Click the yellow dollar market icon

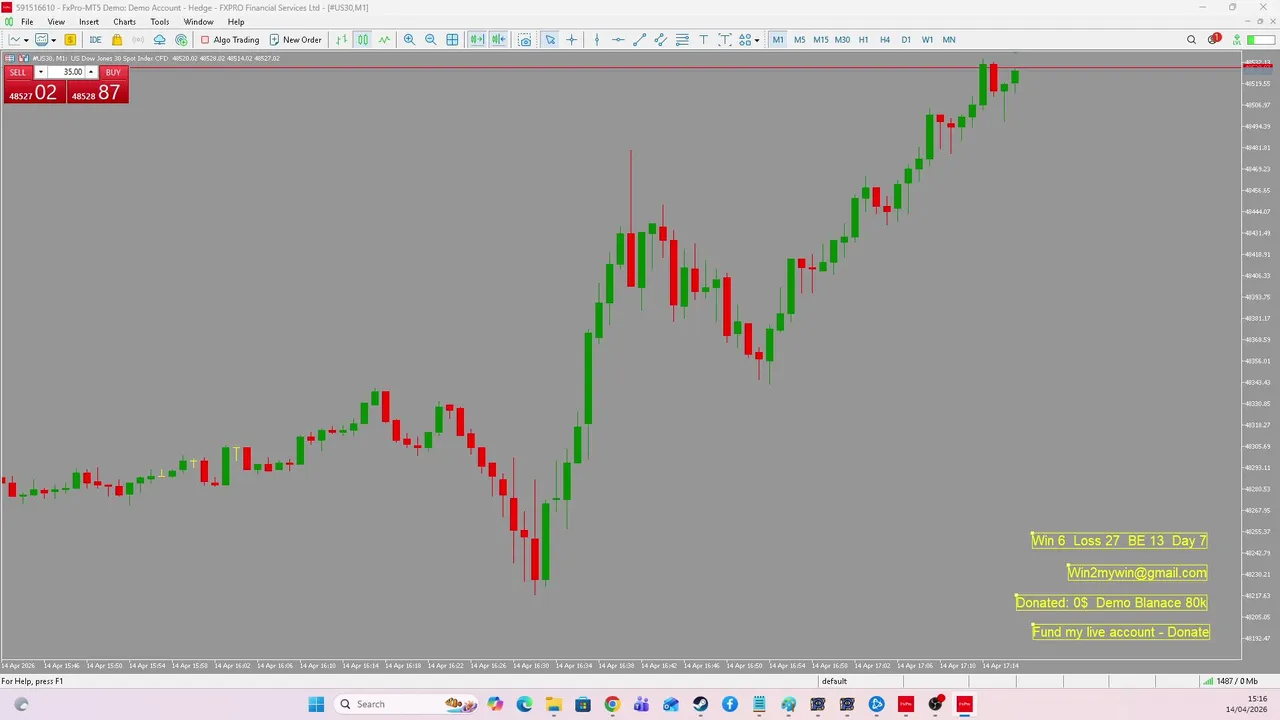[x=70, y=40]
